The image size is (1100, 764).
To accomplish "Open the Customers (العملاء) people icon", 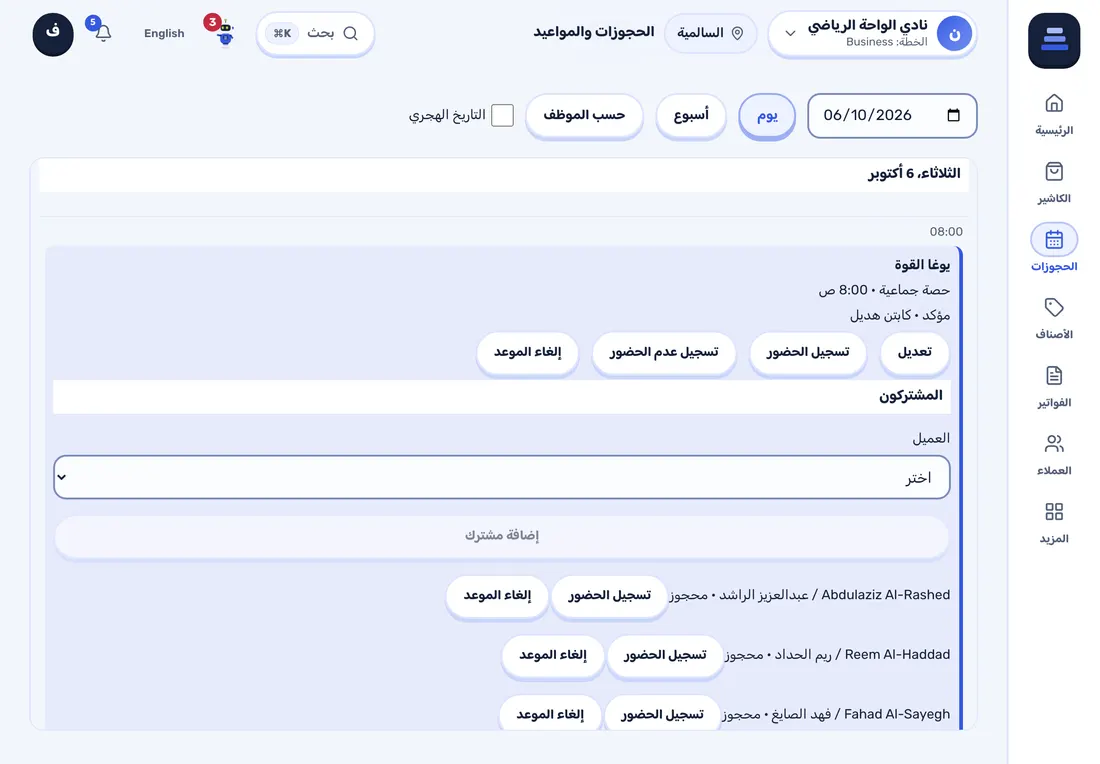I will (1054, 444).
